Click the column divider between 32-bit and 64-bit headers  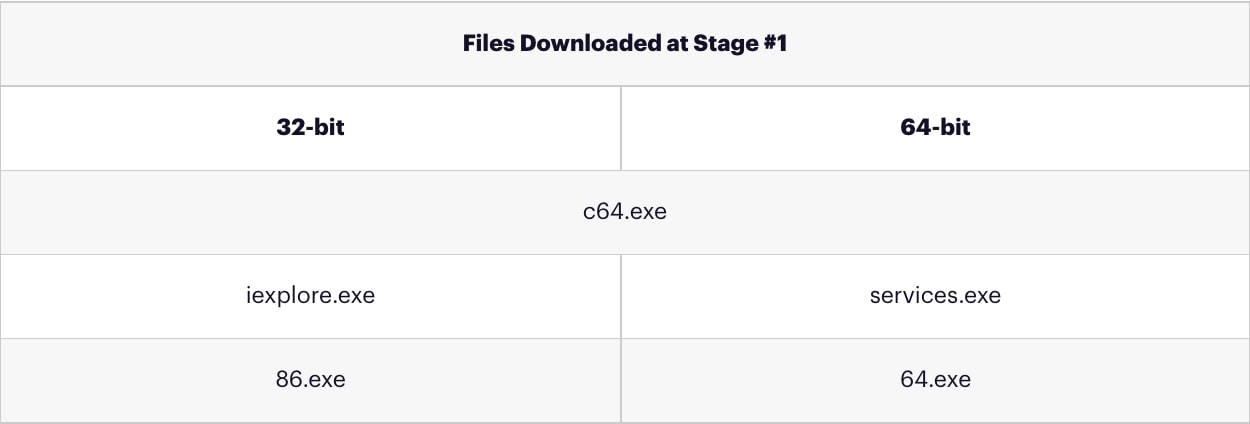tap(621, 128)
